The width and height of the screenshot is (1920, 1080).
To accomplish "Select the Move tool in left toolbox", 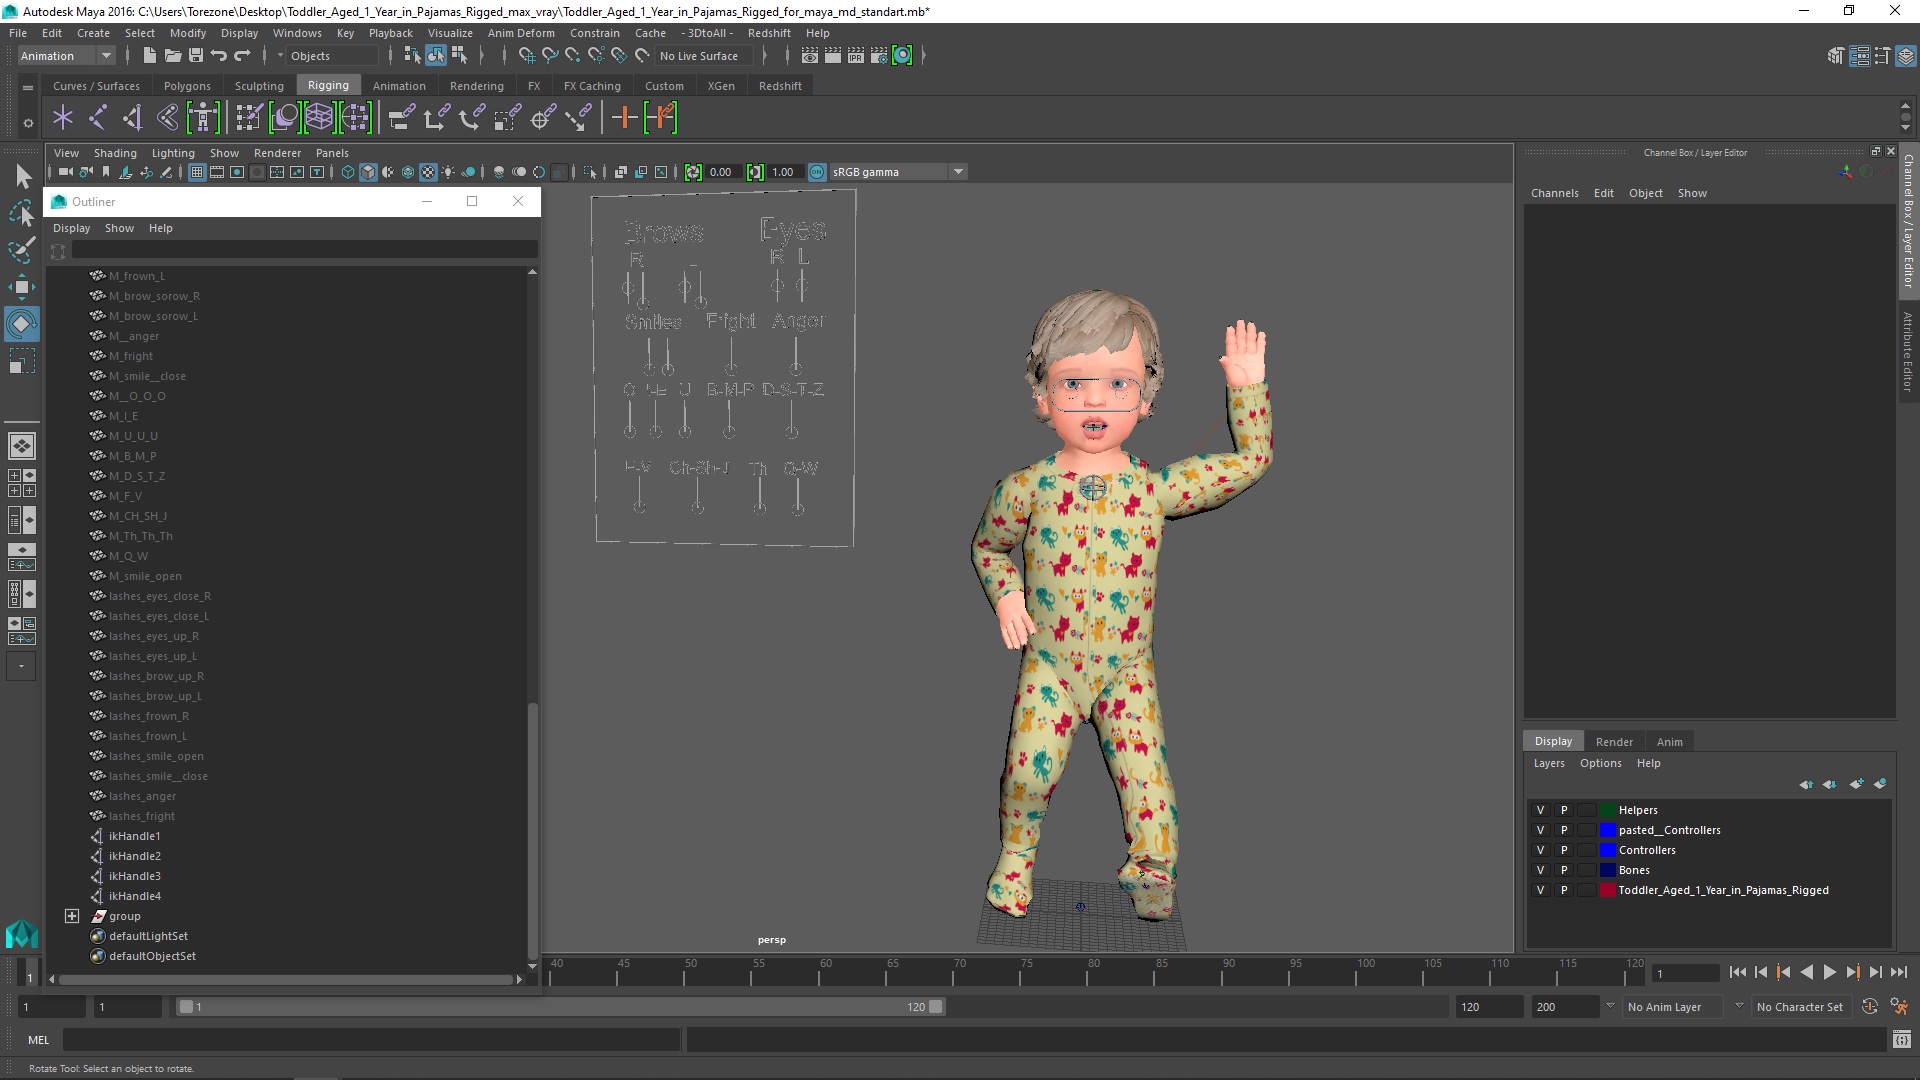I will (21, 287).
